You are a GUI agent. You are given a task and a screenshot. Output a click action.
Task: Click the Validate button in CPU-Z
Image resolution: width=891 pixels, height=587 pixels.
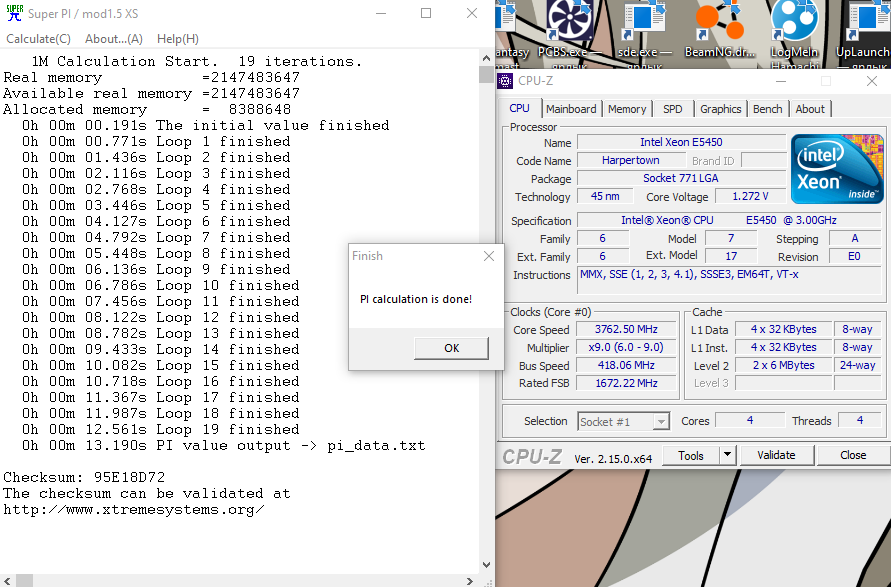point(776,455)
